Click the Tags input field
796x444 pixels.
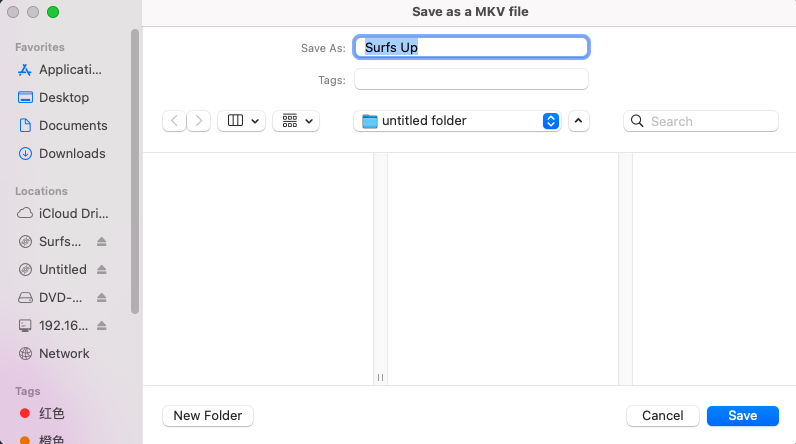tap(471, 79)
